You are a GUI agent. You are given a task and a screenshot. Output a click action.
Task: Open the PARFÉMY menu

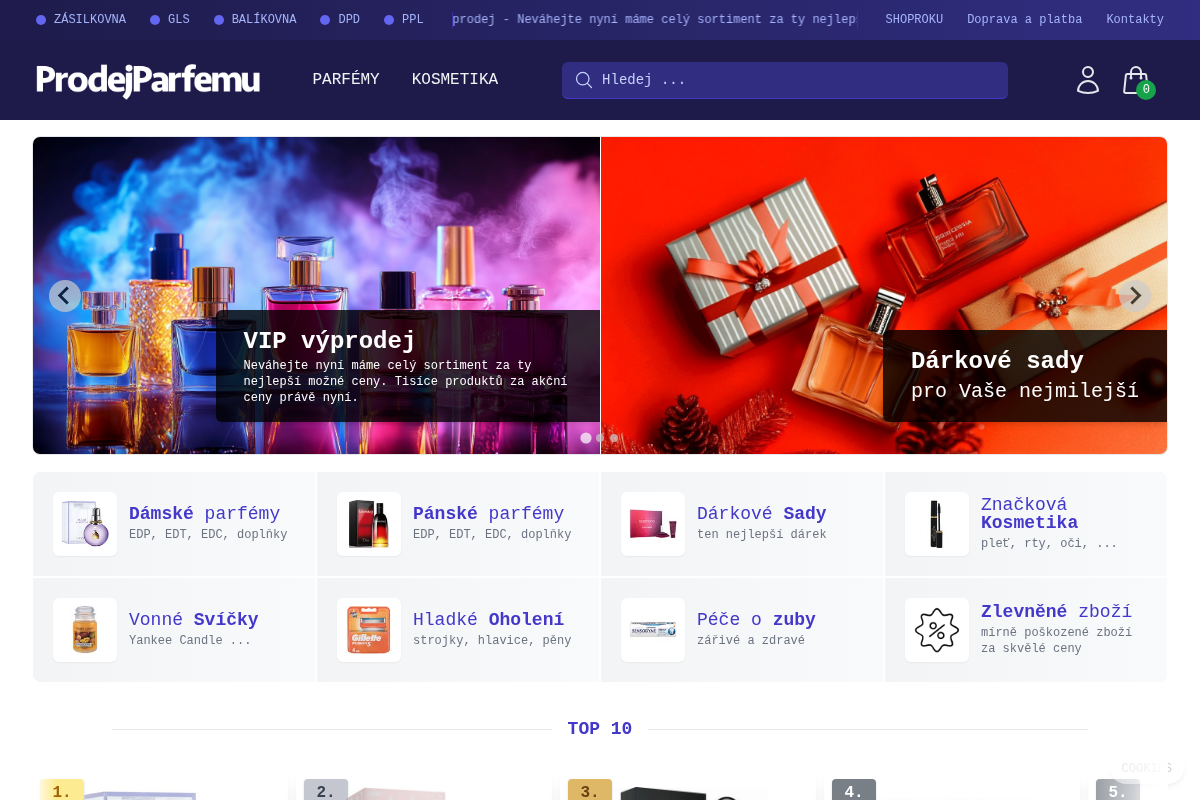pyautogui.click(x=346, y=80)
